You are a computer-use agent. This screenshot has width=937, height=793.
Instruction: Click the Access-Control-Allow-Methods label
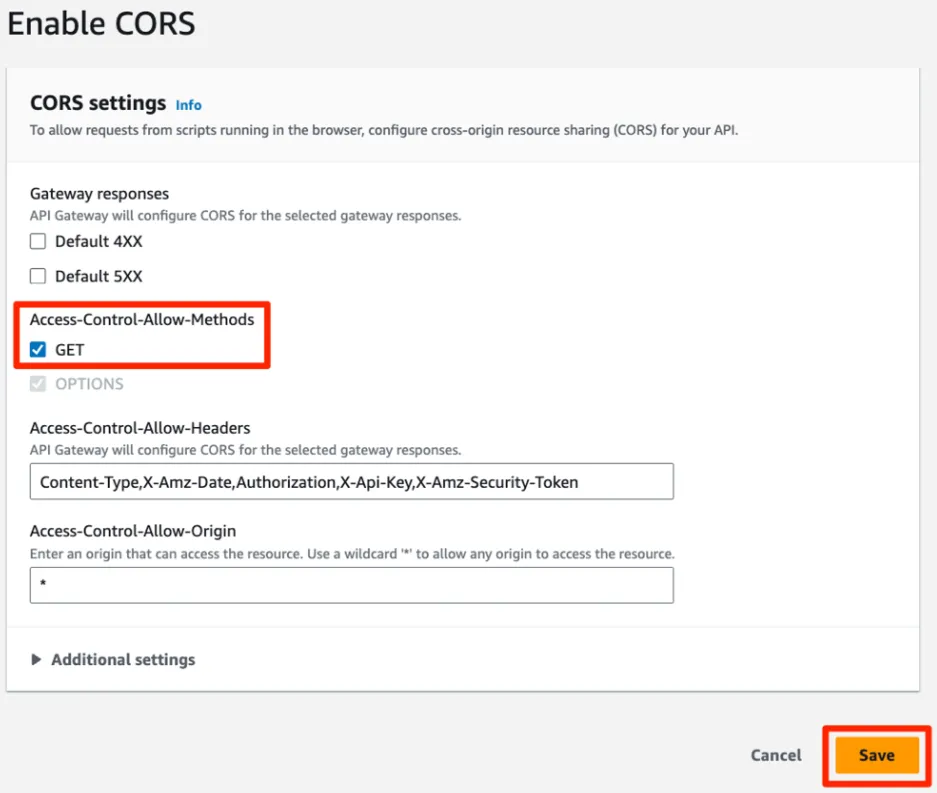[x=142, y=320]
